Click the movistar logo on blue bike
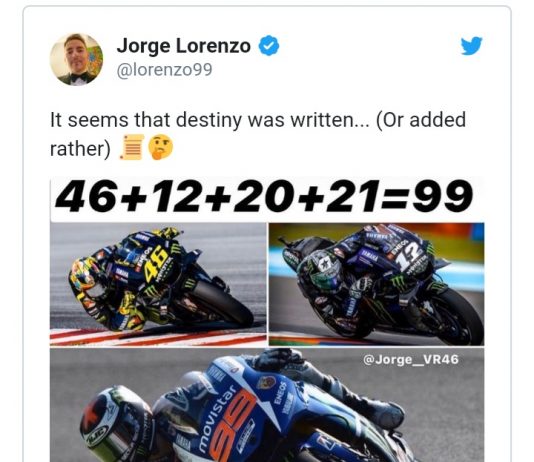Viewport: 534px width, 462px height. [x=217, y=419]
